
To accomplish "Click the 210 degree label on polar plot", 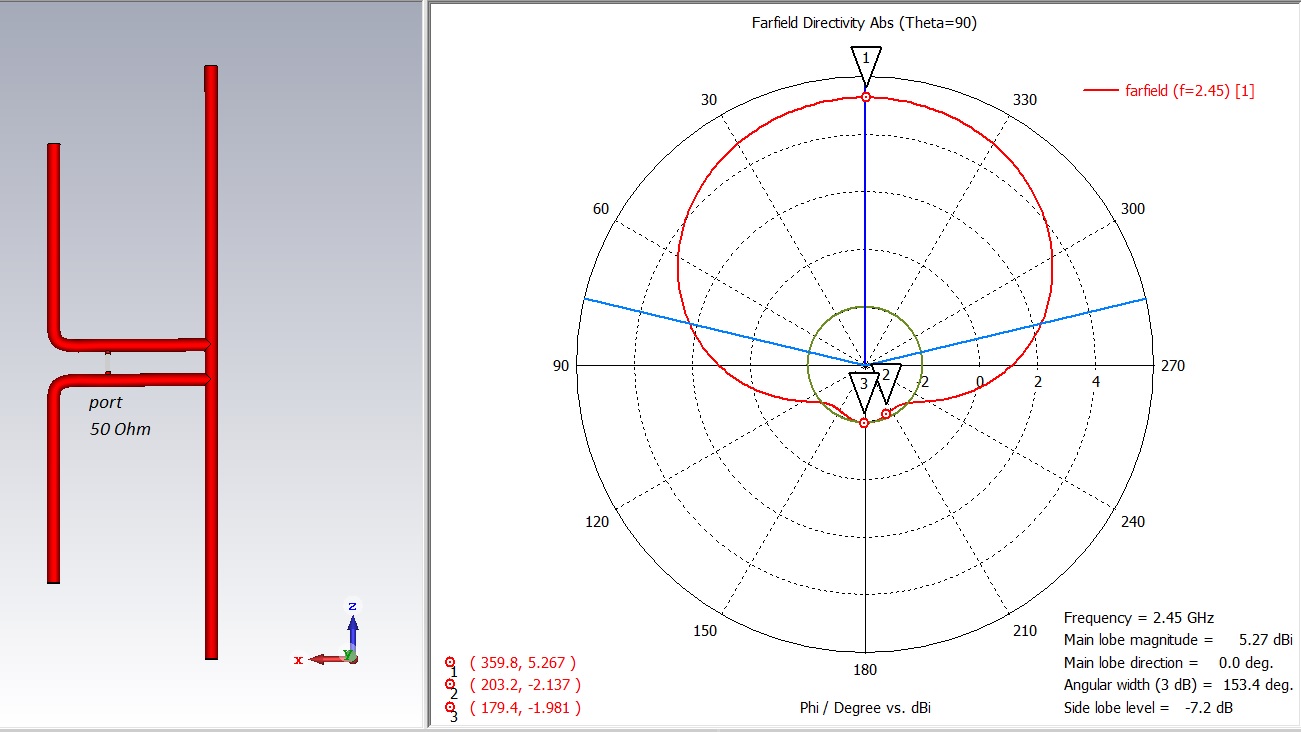I will pyautogui.click(x=1025, y=631).
